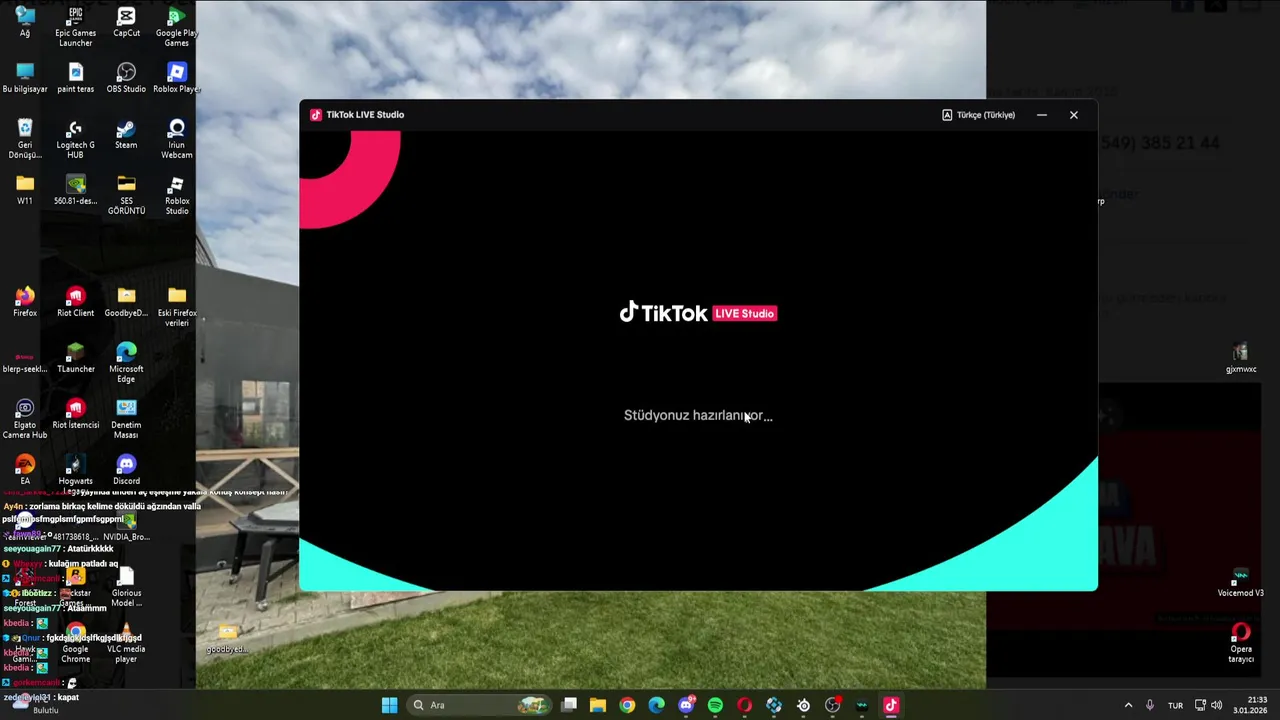Image resolution: width=1280 pixels, height=720 pixels.
Task: Close the TikTok LIVE Studio window
Action: coord(1074,115)
